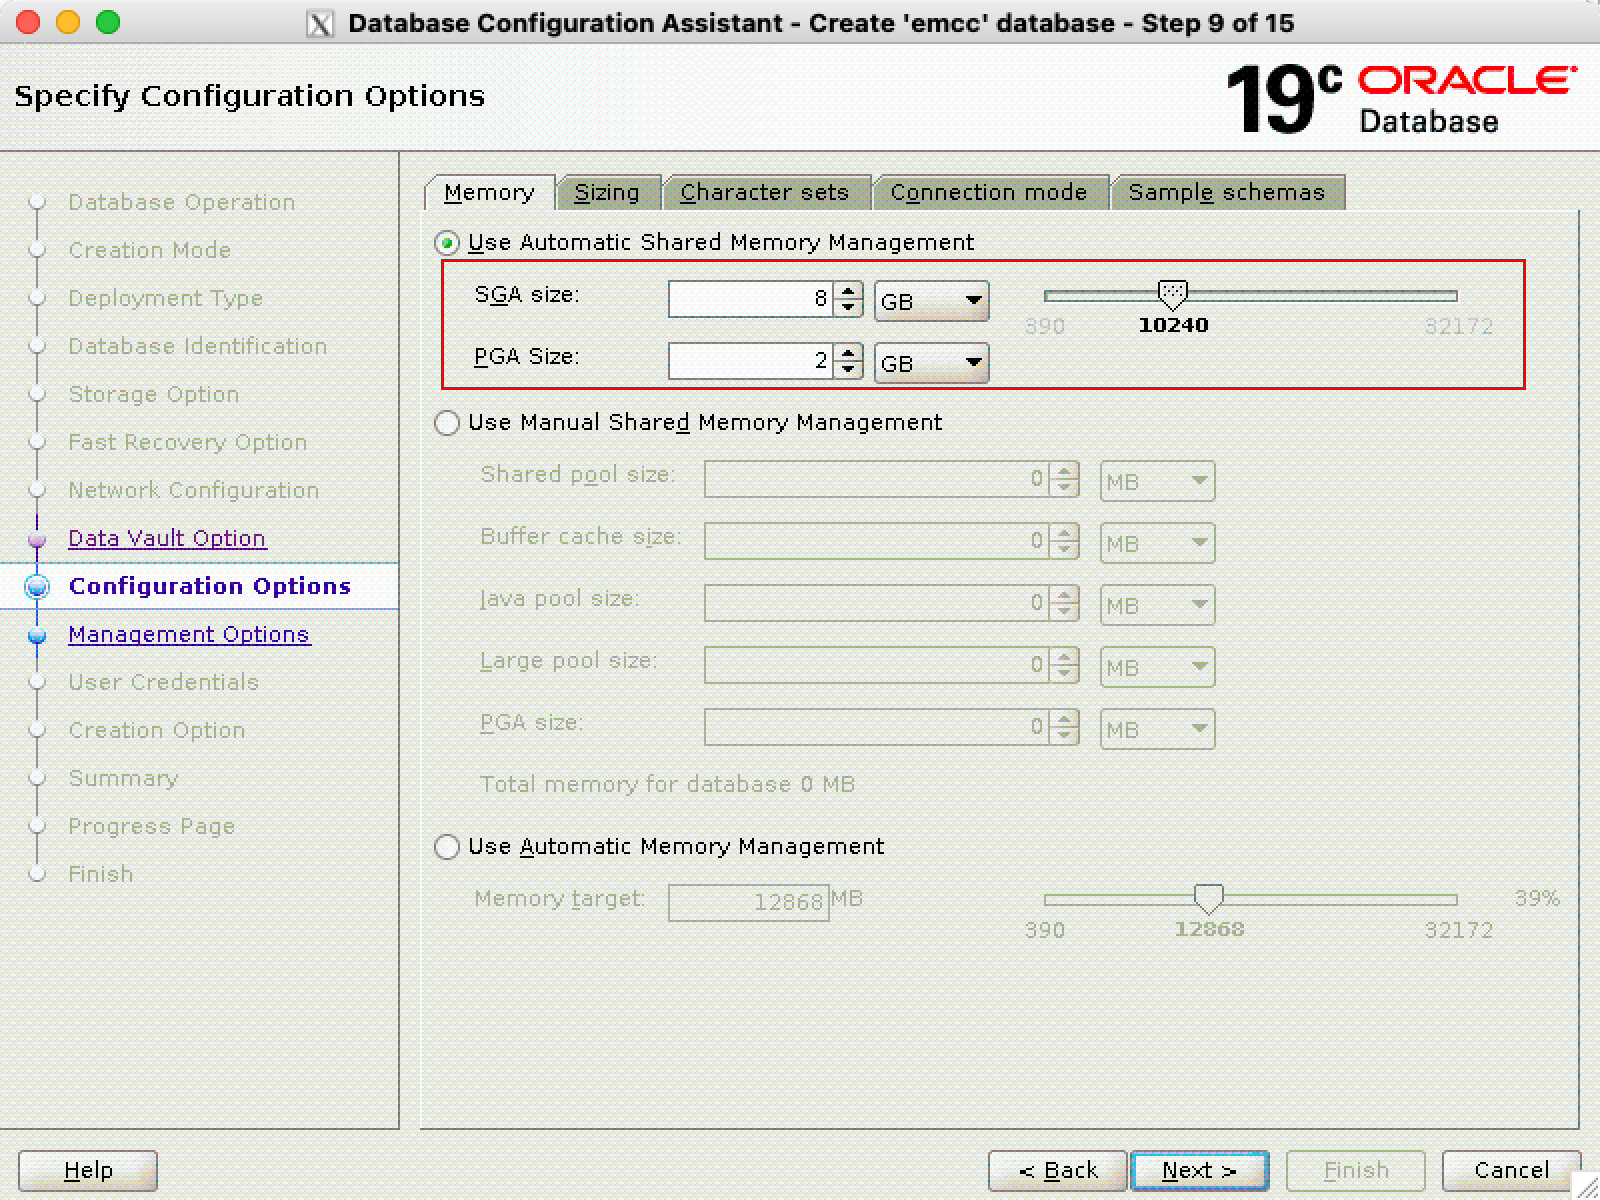Click the Storage Option step label
The image size is (1600, 1200).
pyautogui.click(x=154, y=394)
